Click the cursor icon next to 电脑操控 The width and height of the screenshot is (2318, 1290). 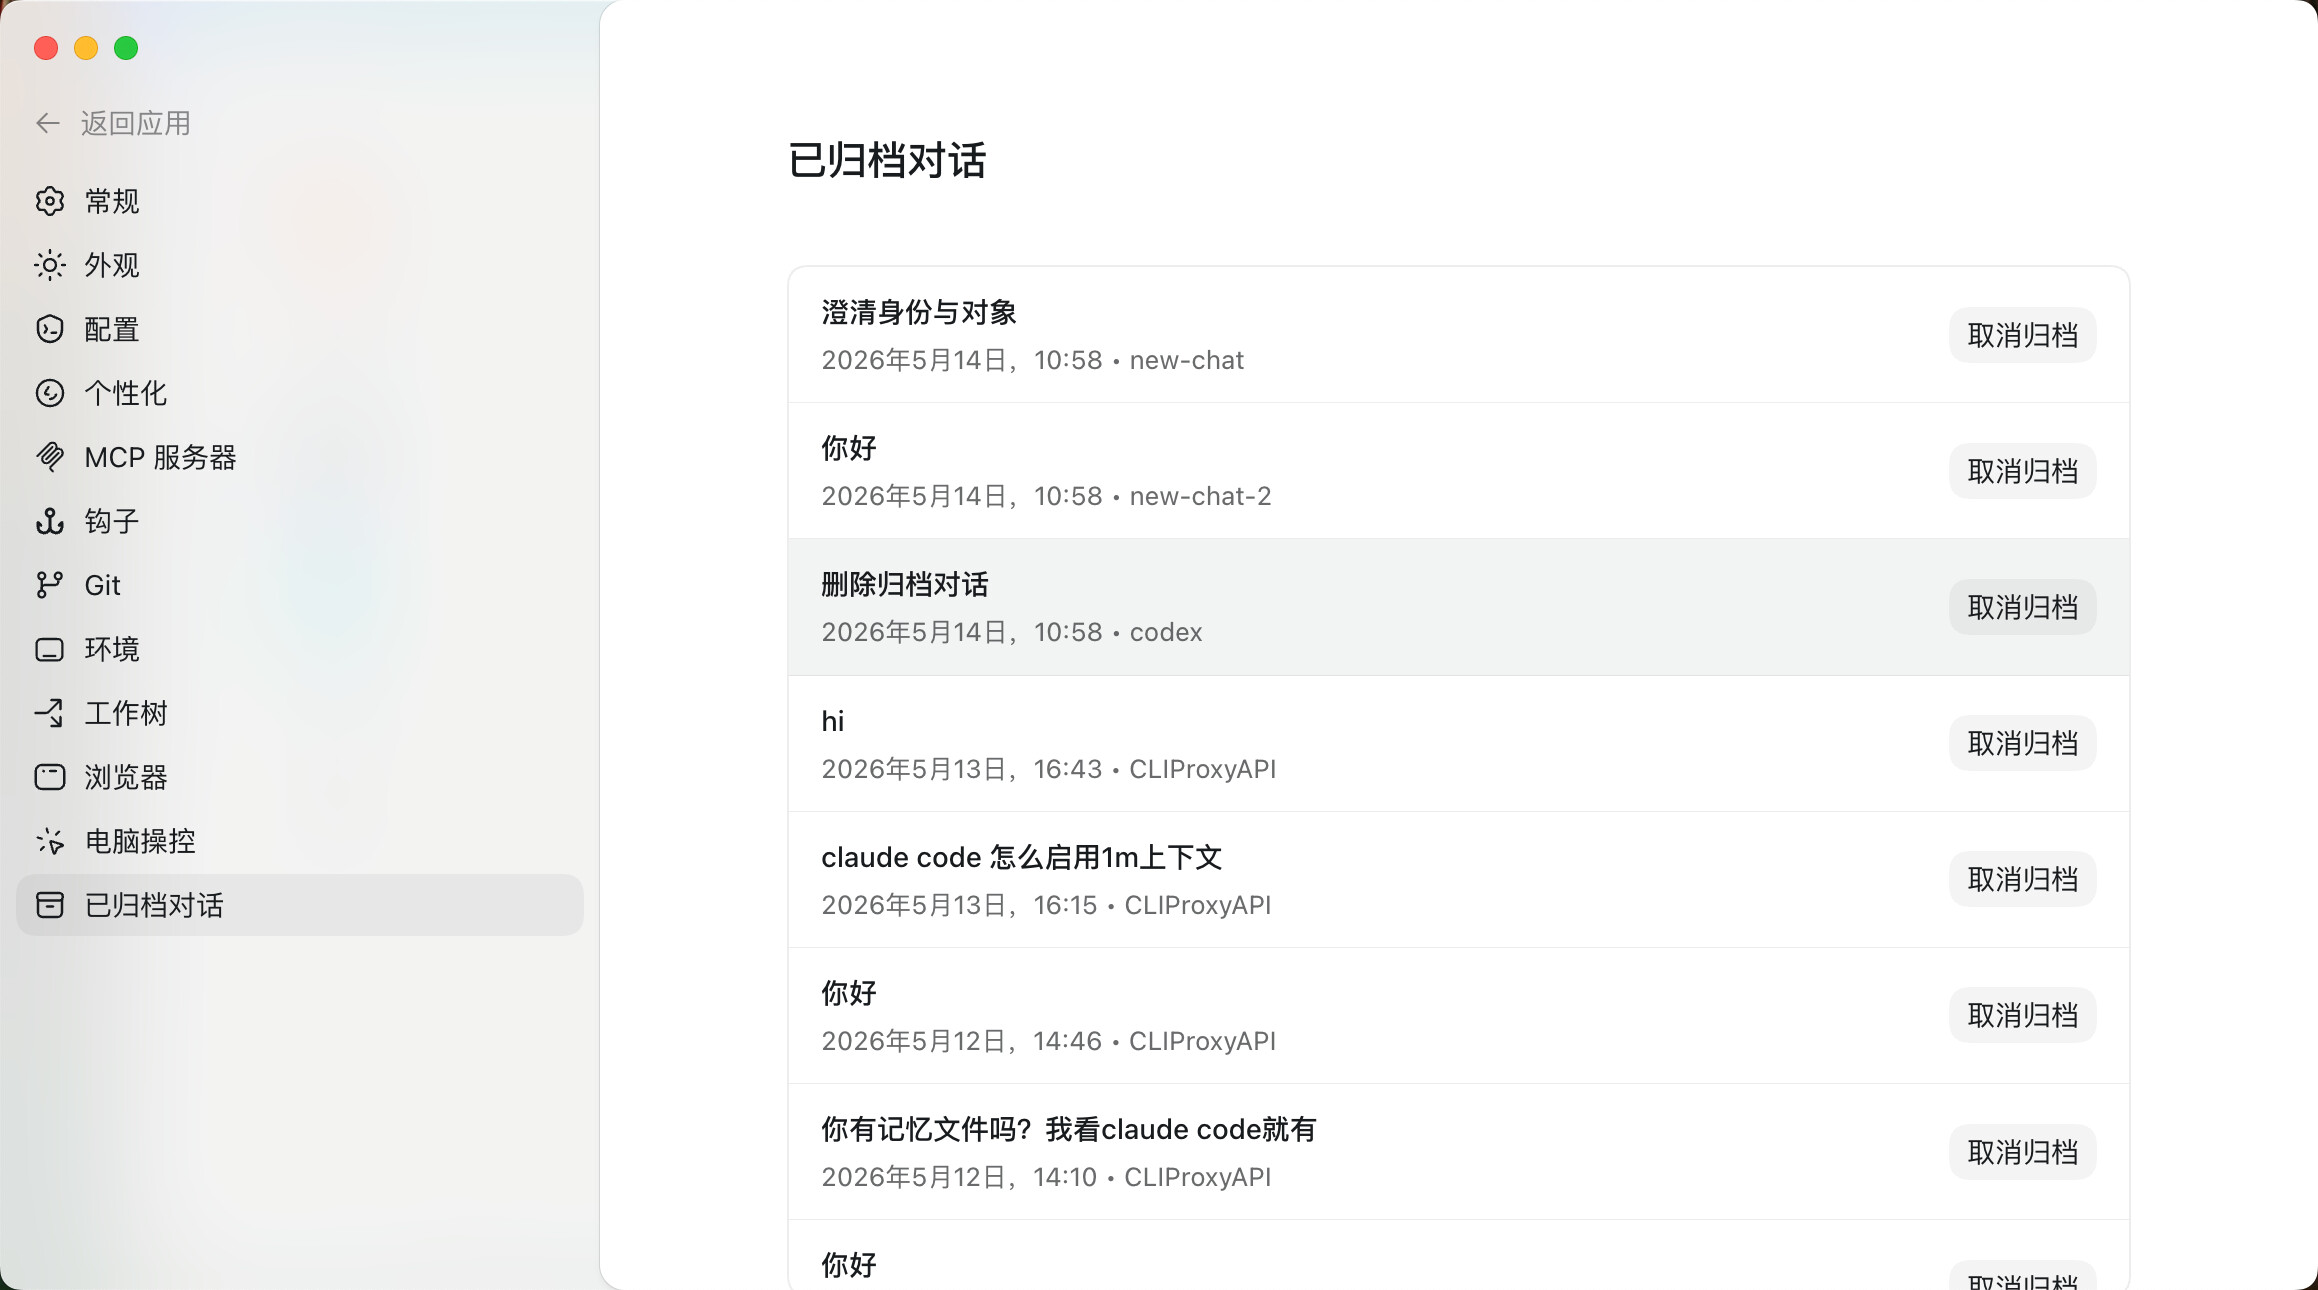(x=50, y=841)
